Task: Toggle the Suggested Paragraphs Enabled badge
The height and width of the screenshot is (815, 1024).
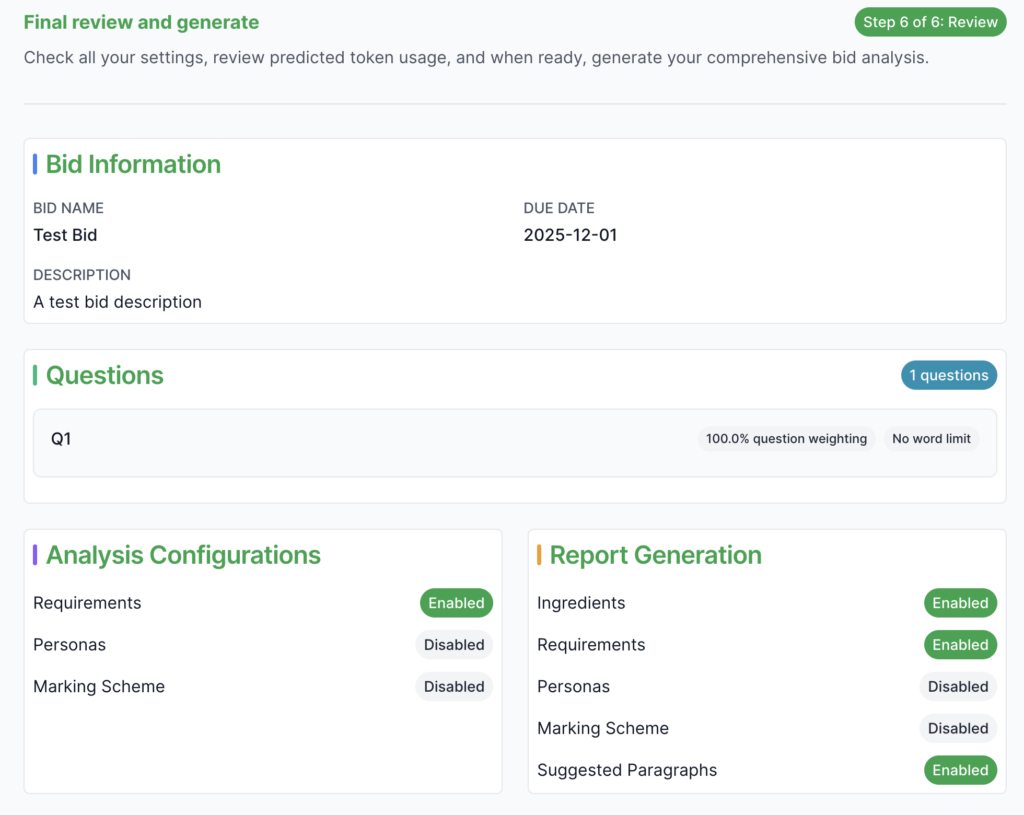Action: [x=960, y=770]
